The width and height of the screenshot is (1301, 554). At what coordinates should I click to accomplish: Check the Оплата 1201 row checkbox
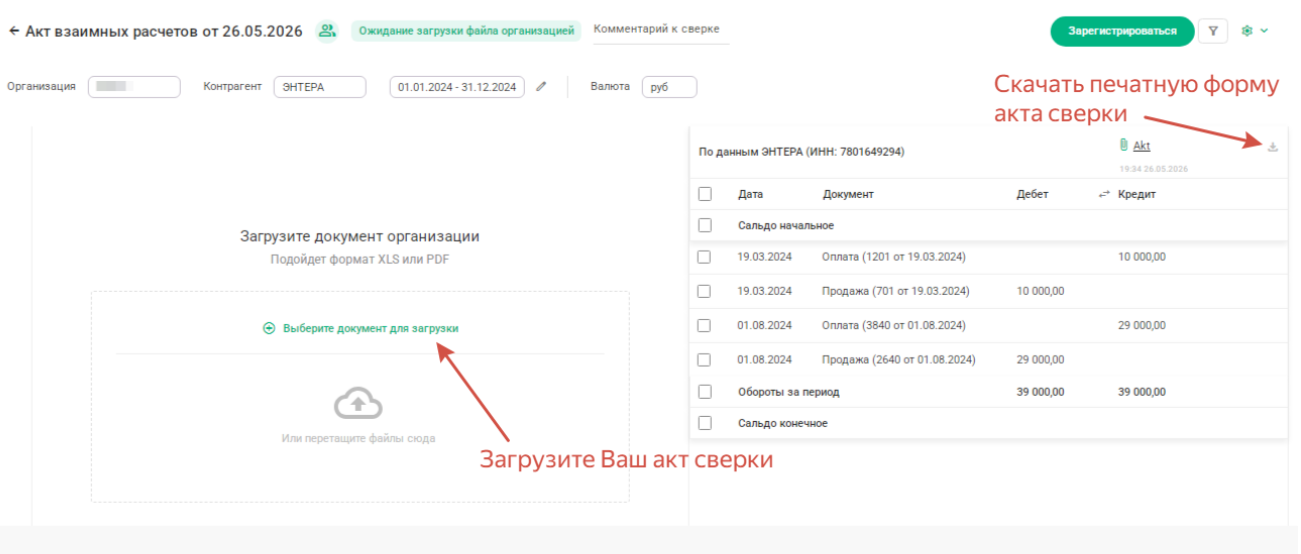point(704,257)
